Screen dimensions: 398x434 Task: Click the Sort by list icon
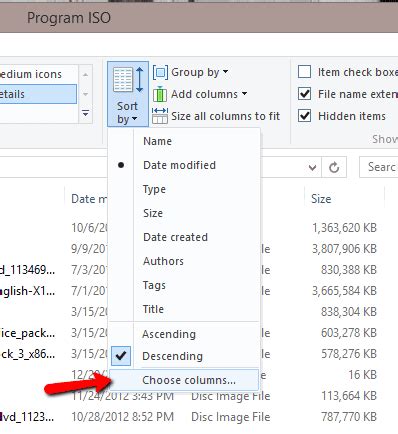pyautogui.click(x=128, y=80)
